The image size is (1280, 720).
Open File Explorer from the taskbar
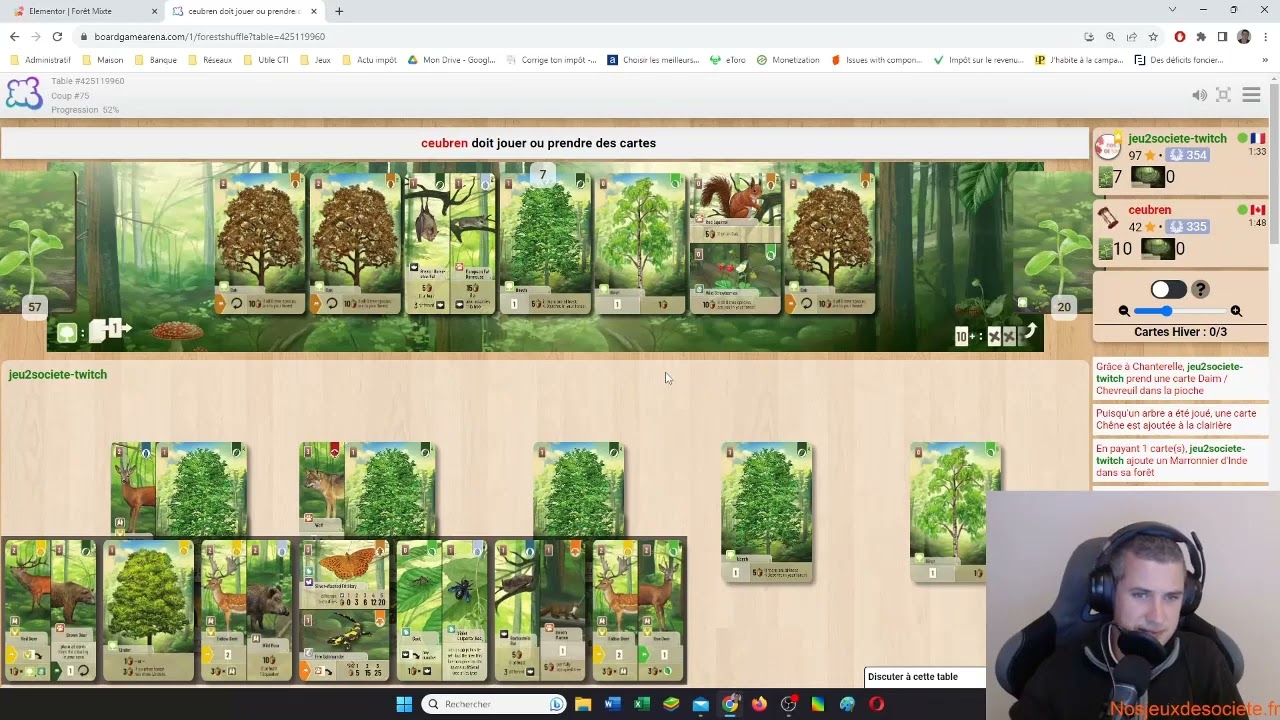pos(583,704)
